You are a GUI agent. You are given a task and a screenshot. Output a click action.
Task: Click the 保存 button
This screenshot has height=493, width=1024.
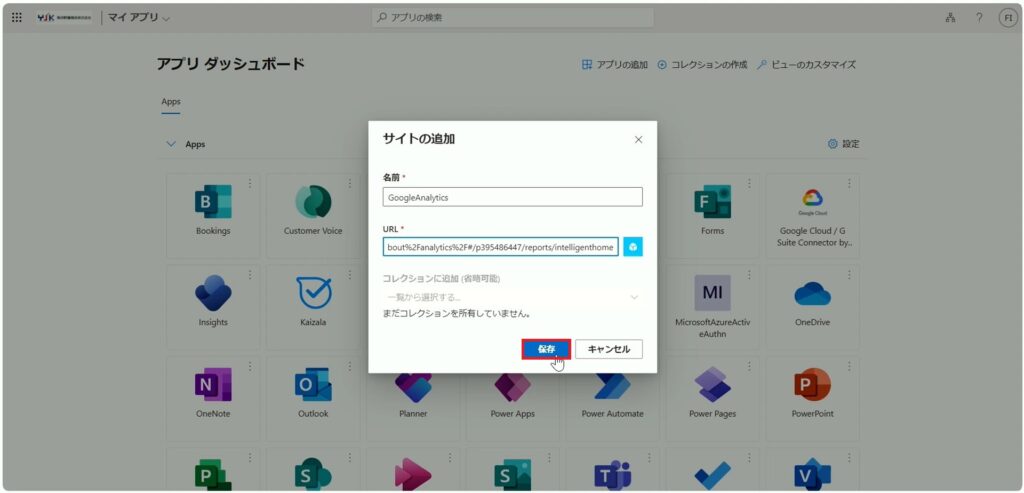pos(547,349)
